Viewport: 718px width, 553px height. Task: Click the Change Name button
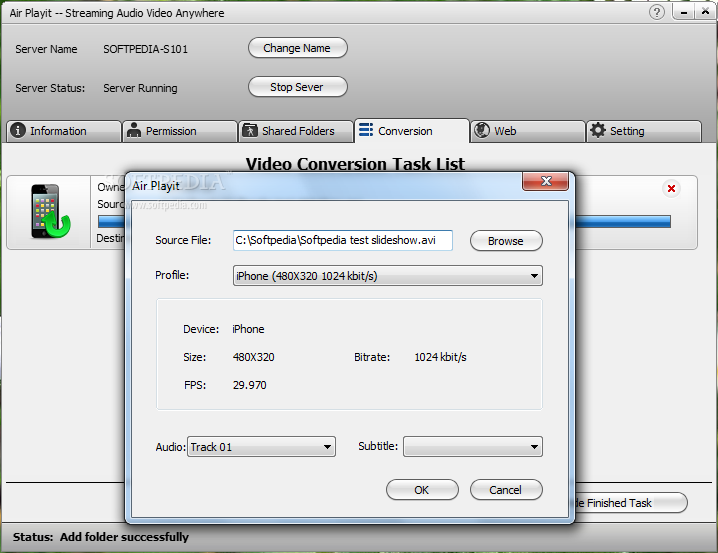coord(298,48)
